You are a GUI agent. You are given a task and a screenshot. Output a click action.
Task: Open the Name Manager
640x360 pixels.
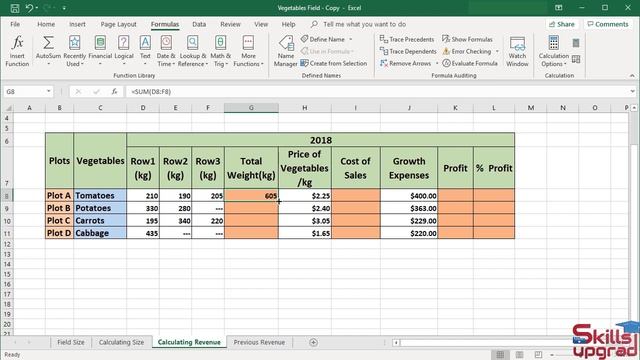[x=286, y=51]
